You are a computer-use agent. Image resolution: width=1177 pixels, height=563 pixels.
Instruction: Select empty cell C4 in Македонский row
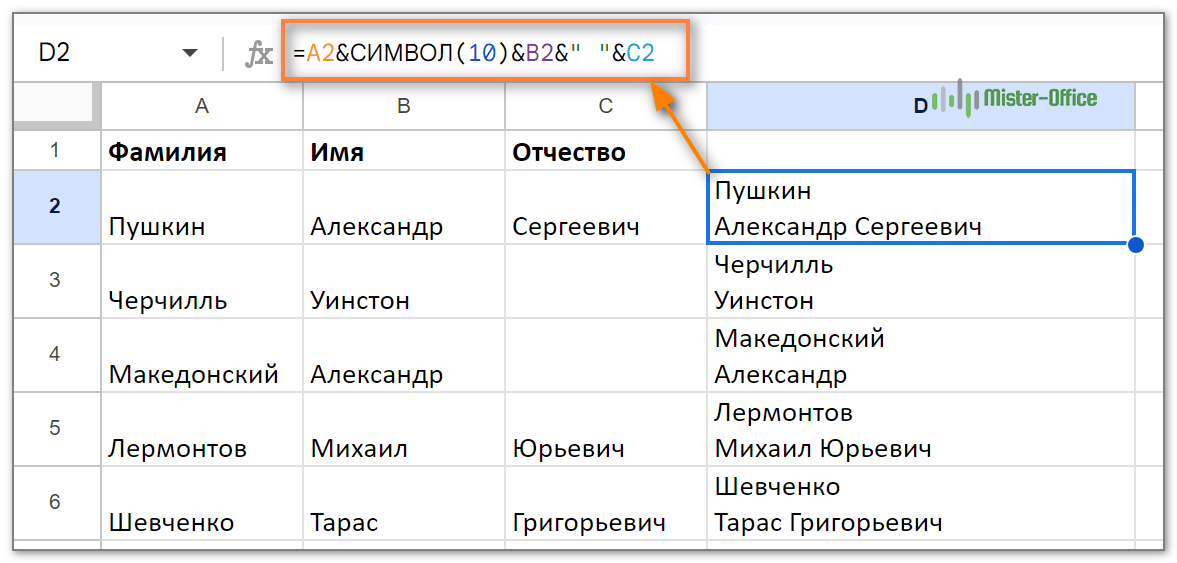click(x=606, y=355)
